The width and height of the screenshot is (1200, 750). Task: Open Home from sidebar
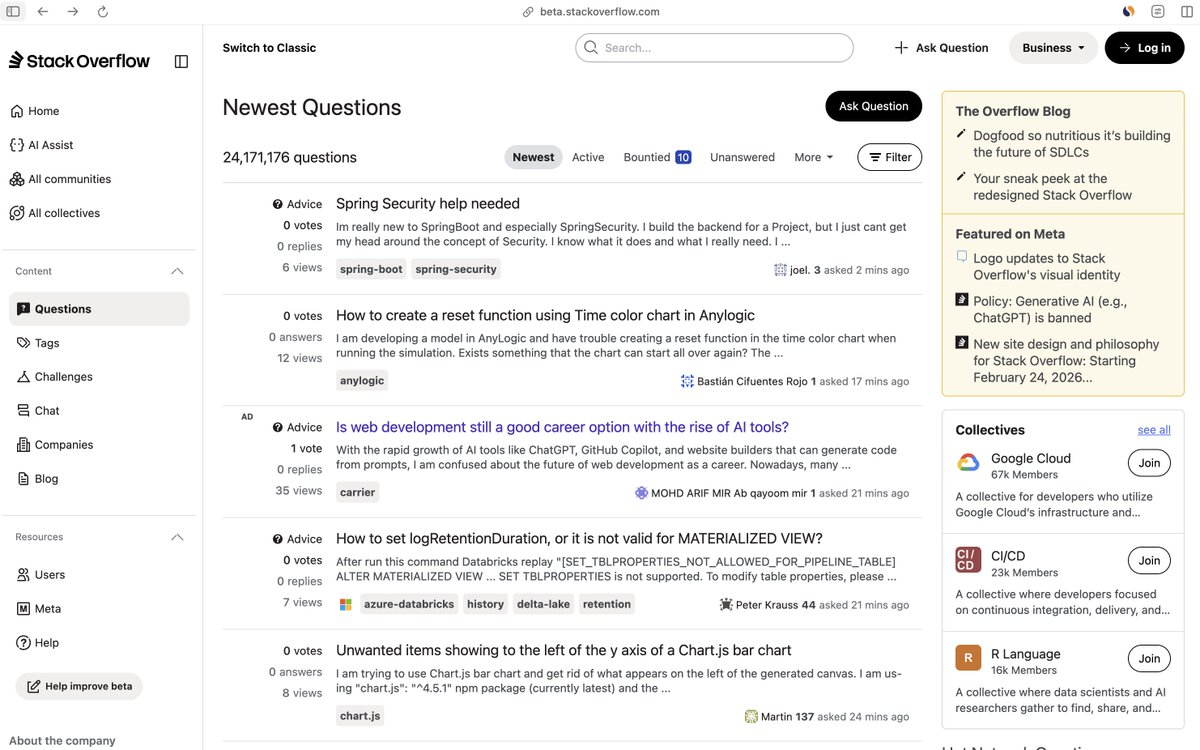click(x=35, y=111)
